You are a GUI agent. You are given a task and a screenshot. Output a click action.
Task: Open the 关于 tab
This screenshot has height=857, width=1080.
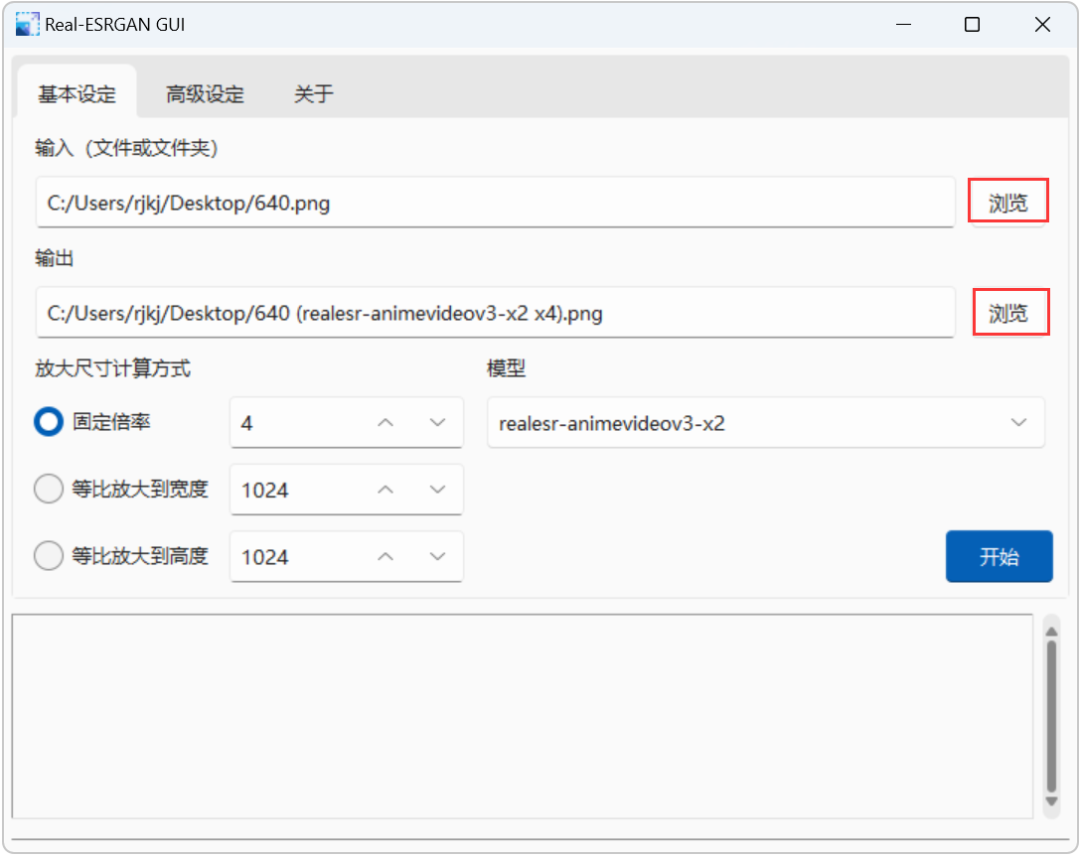(313, 94)
